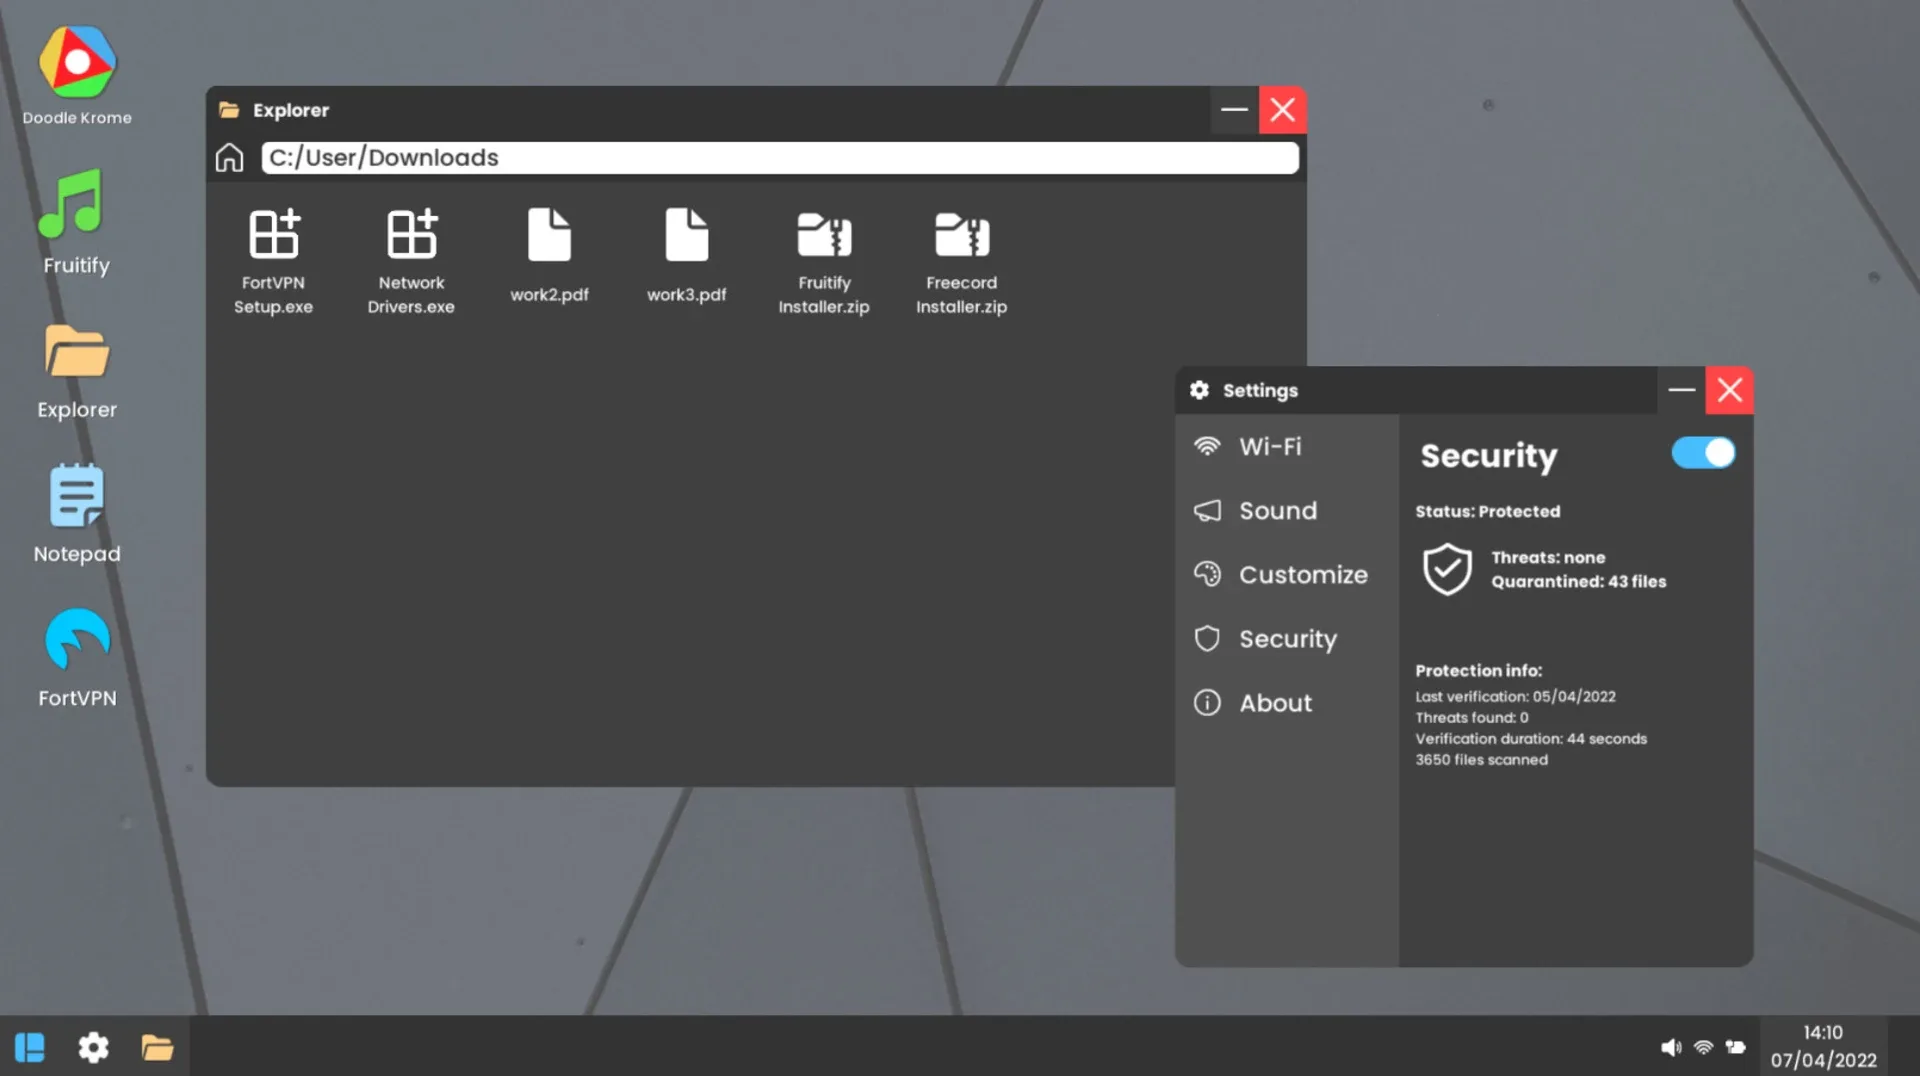Open the Sound settings section

coord(1277,511)
